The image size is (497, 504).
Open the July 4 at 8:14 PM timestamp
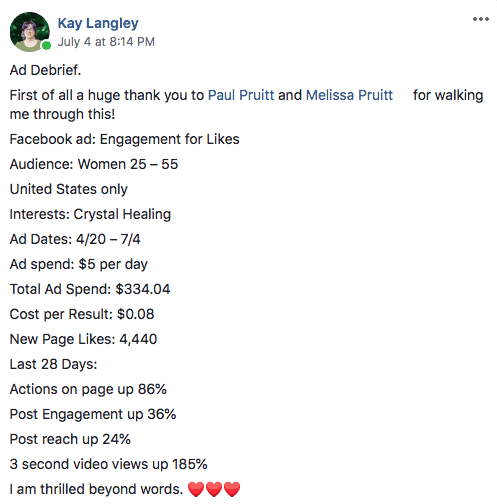pos(106,42)
